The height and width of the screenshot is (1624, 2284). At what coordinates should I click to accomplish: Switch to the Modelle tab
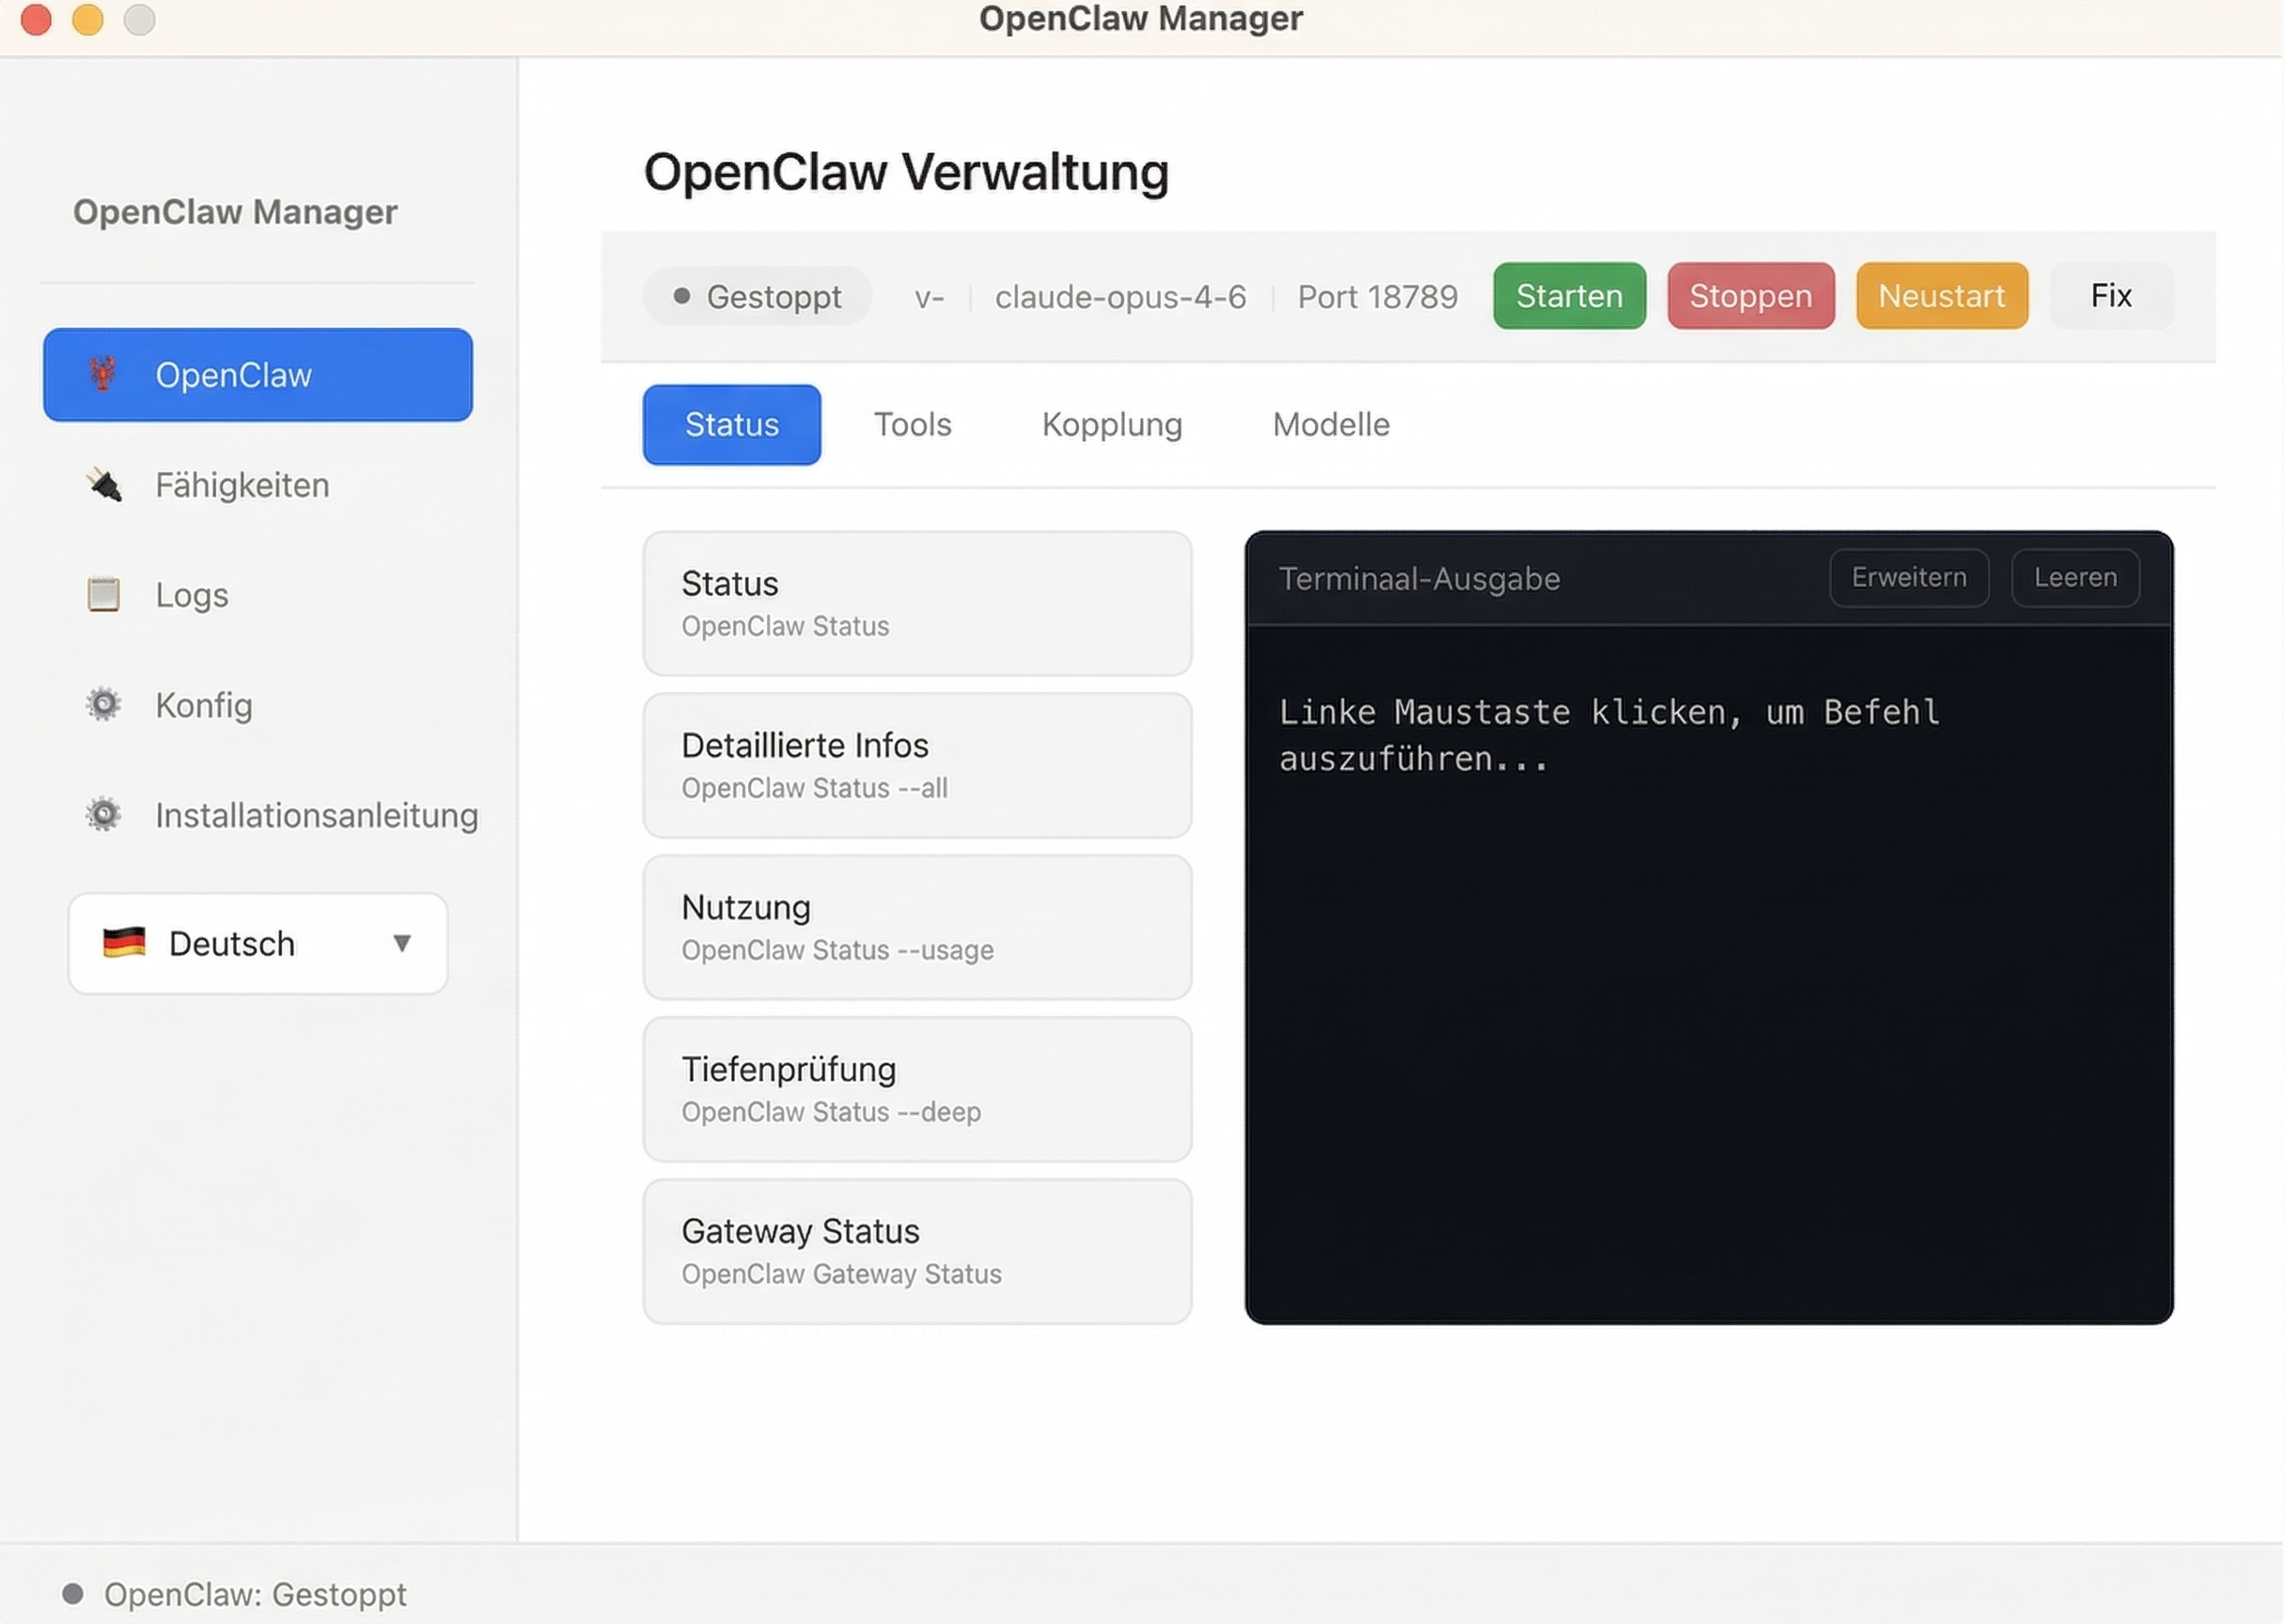[1330, 424]
